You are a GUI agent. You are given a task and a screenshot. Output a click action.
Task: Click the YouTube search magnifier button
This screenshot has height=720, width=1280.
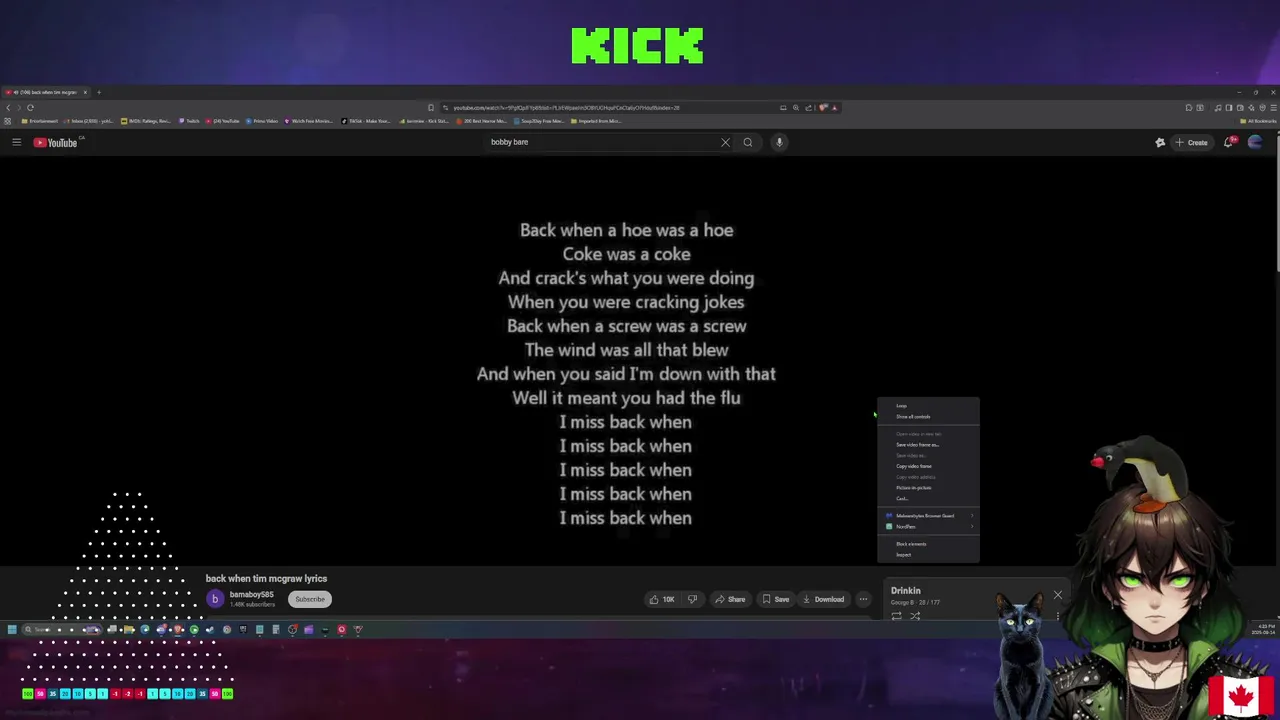tap(747, 142)
